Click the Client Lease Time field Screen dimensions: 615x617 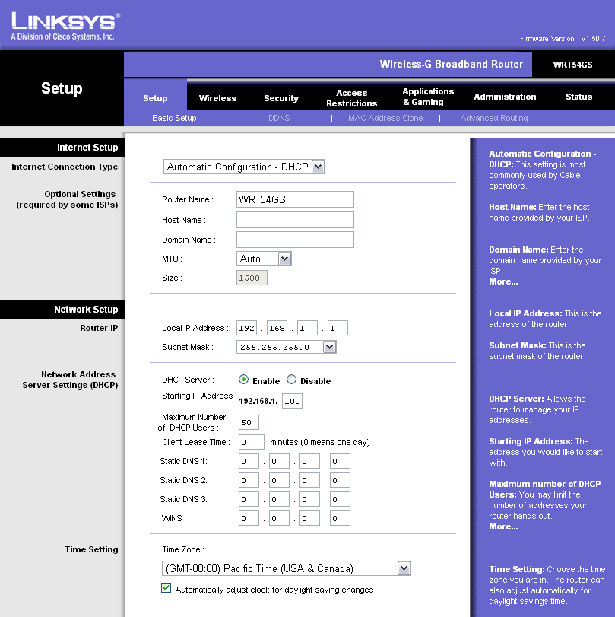(x=252, y=442)
